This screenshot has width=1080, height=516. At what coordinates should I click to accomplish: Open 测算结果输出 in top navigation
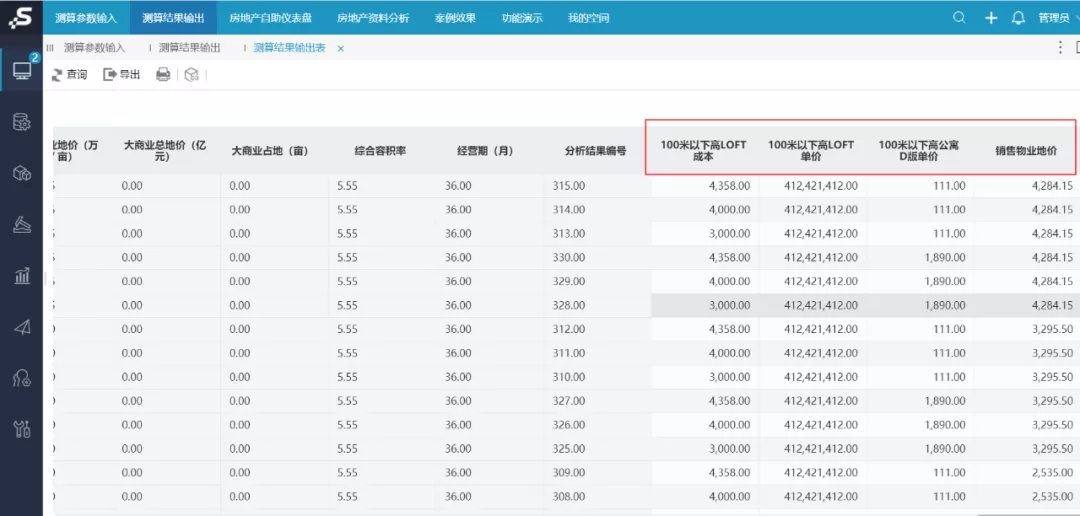pos(173,18)
